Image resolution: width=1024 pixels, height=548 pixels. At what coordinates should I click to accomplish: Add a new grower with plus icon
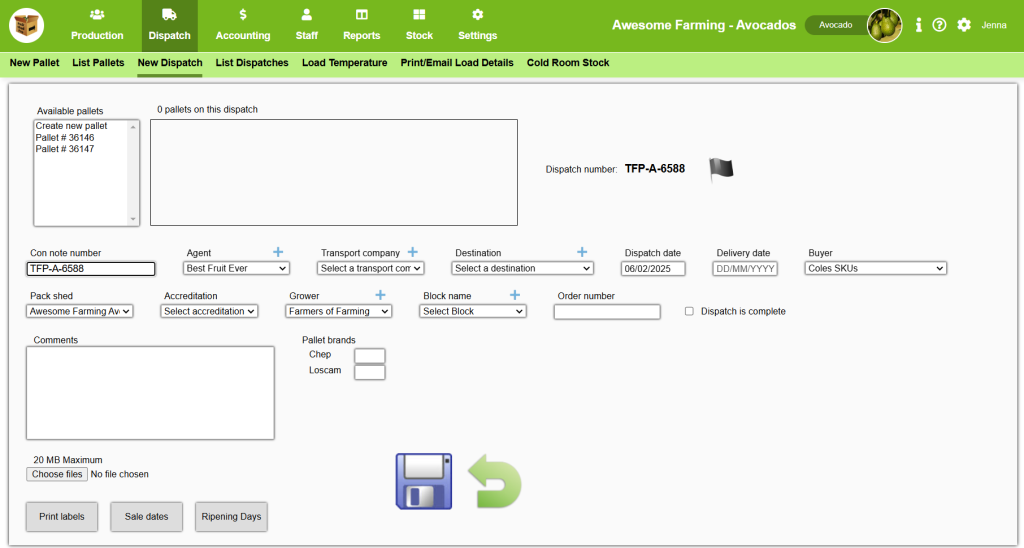tap(380, 295)
